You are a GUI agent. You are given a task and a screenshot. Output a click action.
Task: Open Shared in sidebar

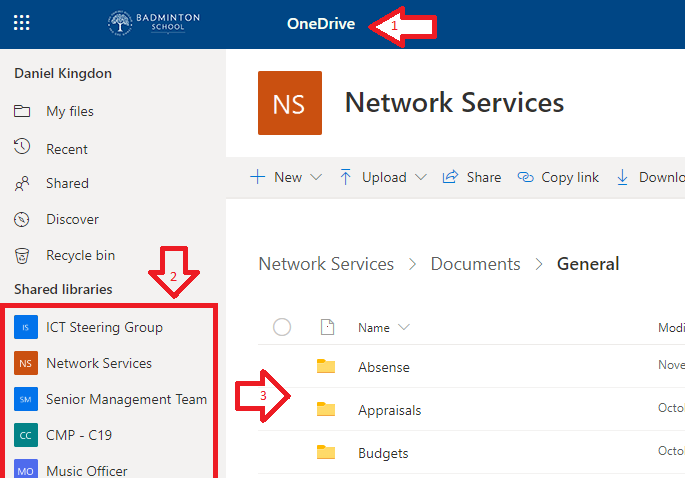(x=67, y=183)
